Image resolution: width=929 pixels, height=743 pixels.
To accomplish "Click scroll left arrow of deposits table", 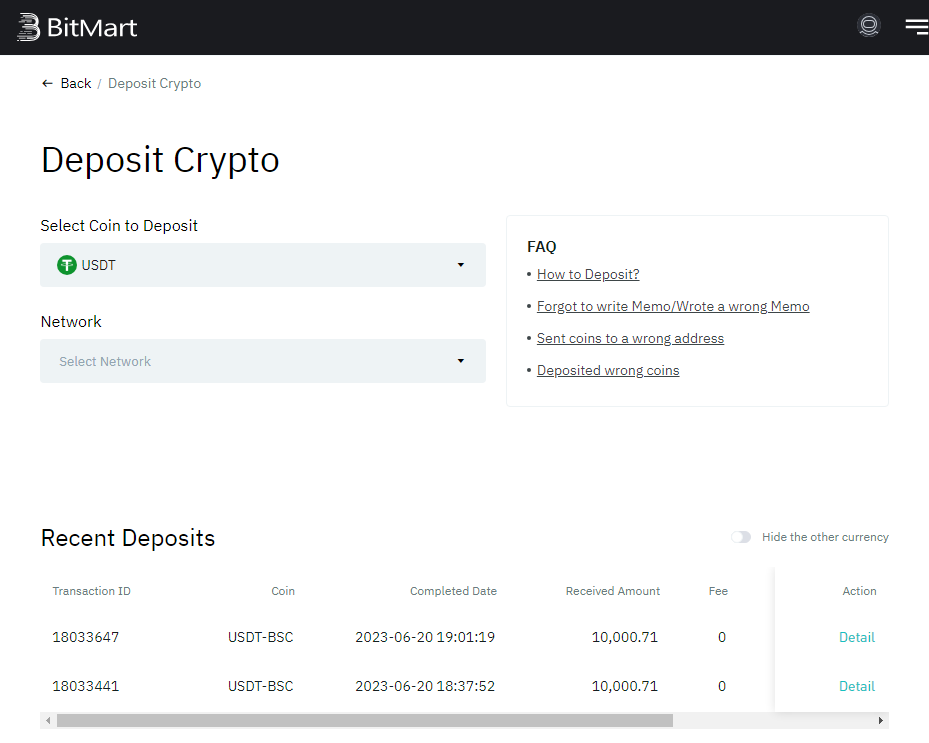I will (48, 720).
